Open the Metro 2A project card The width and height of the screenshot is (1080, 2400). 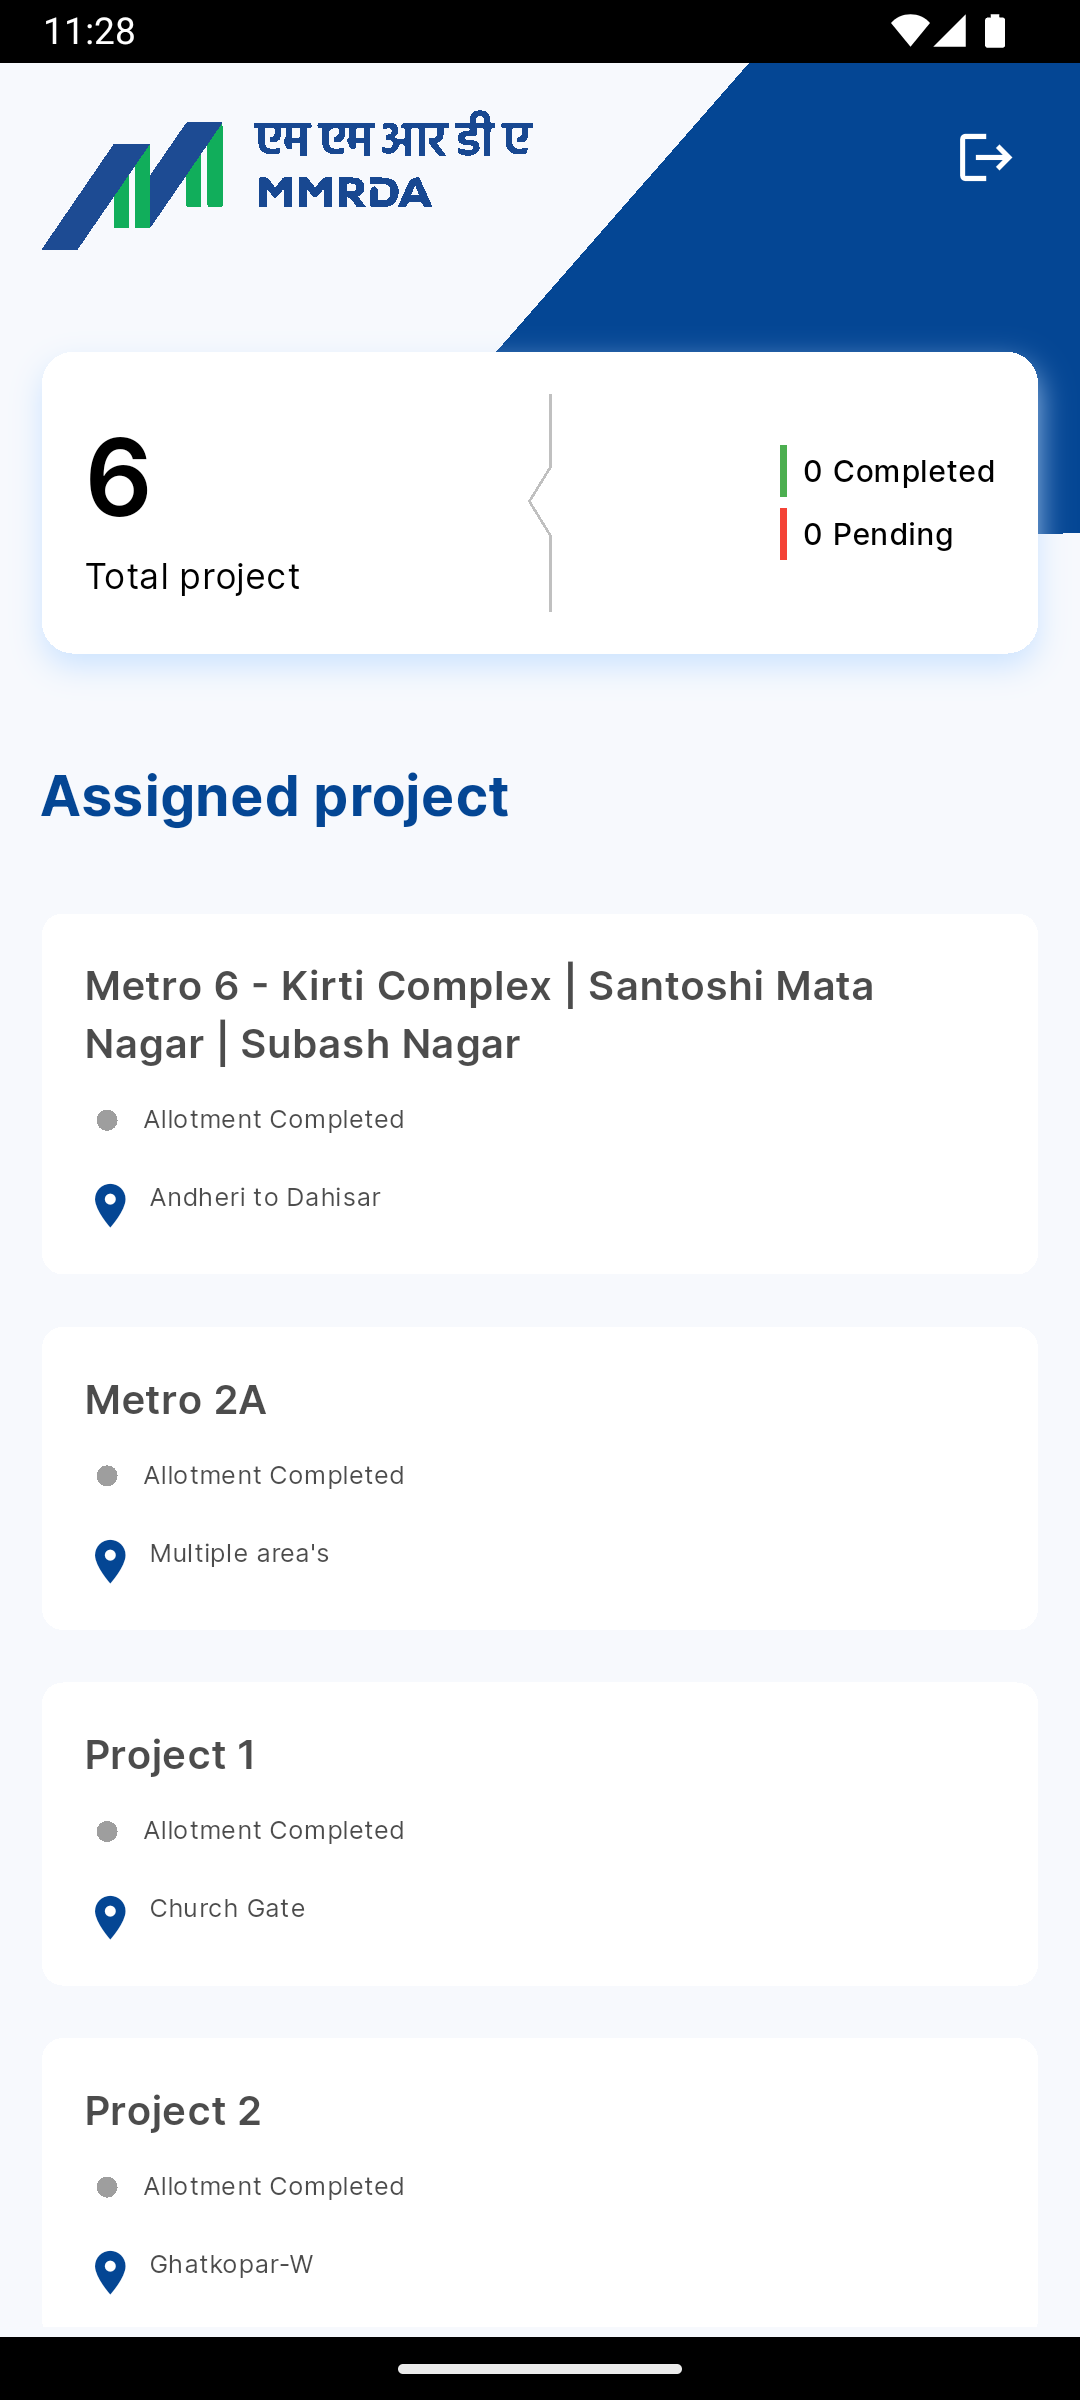pyautogui.click(x=540, y=1478)
